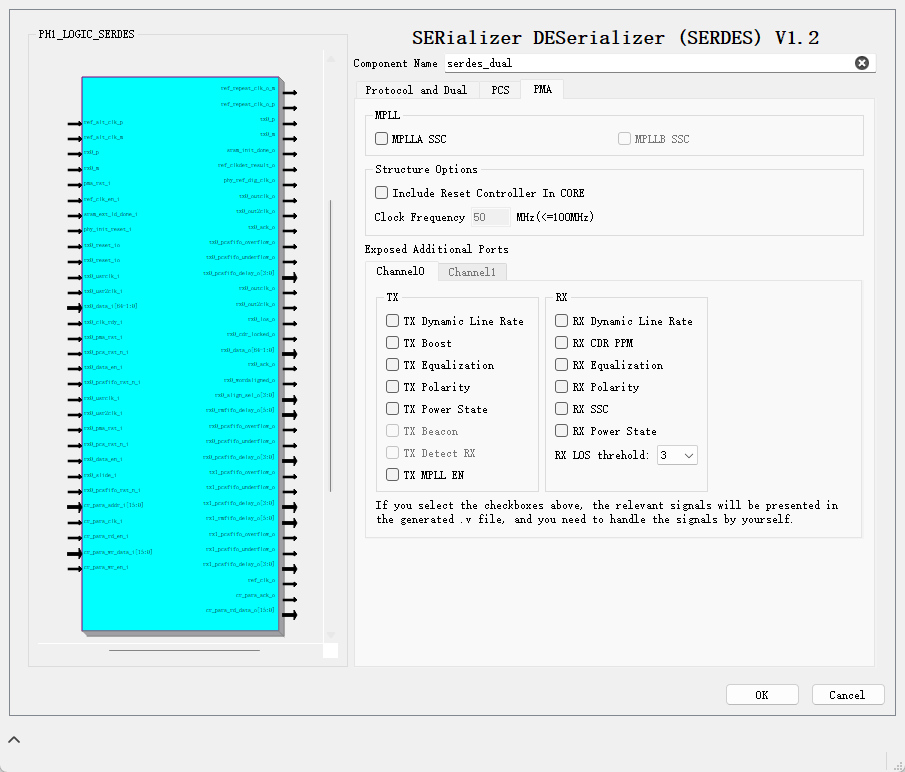Click the up arrow of the diagram's vertical scrollbar

click(331, 58)
